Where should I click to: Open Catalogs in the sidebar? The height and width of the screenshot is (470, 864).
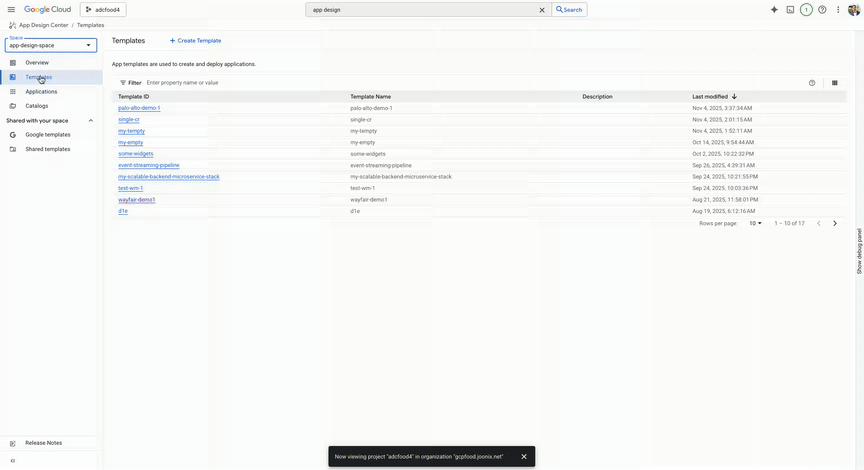point(36,105)
